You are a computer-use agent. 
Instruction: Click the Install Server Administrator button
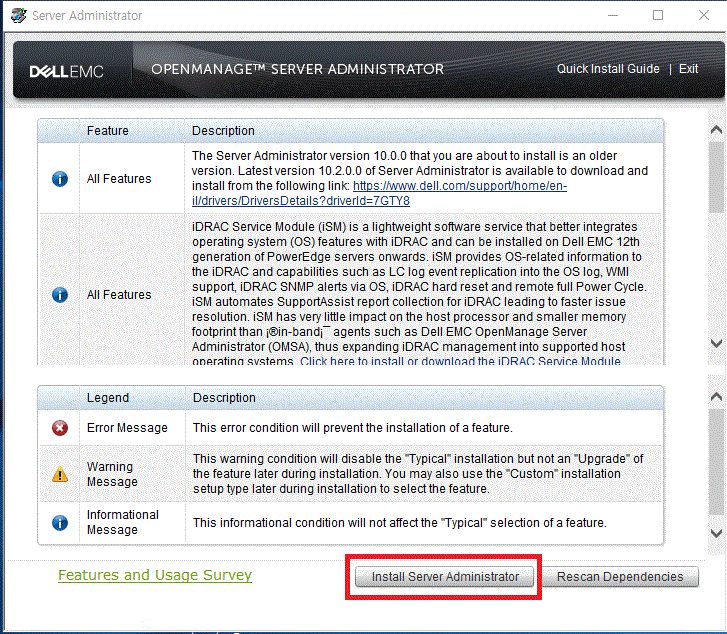tap(444, 576)
